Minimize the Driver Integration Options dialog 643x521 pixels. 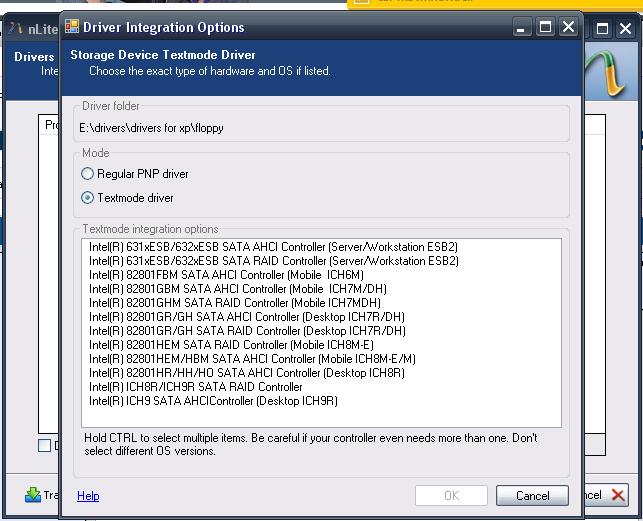point(521,27)
